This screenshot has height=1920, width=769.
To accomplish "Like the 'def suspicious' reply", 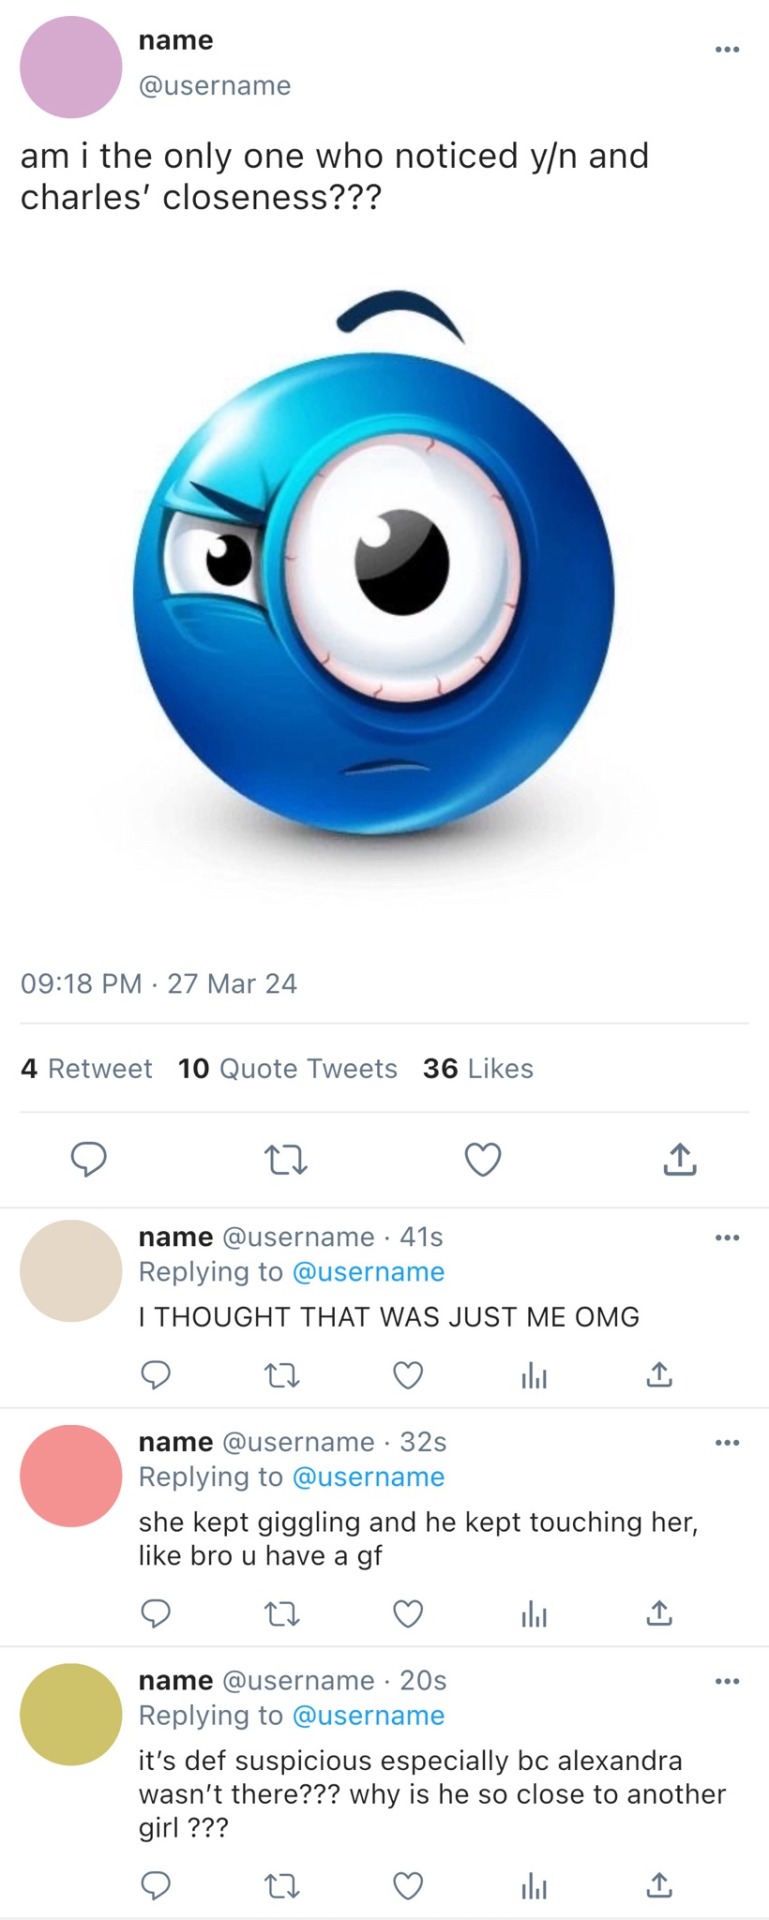I will coord(407,1887).
